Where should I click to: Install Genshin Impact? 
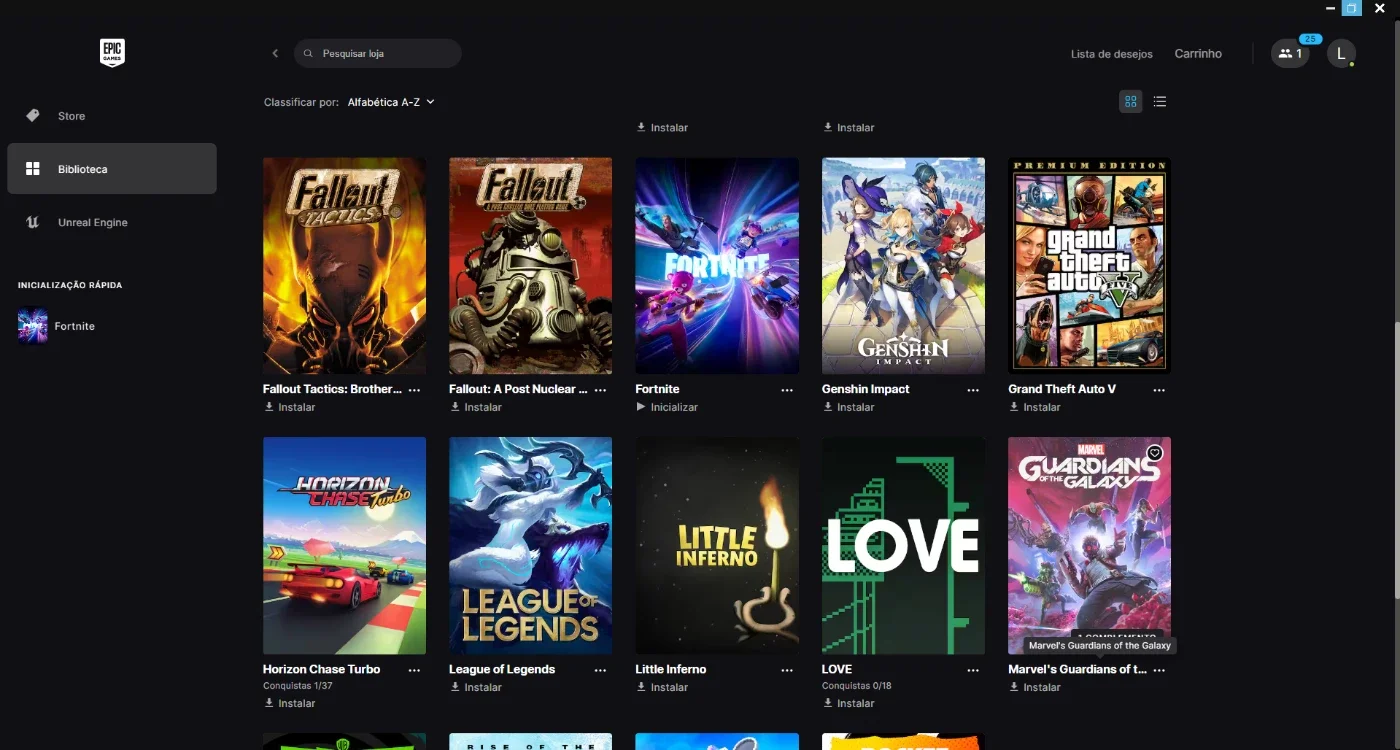pos(848,407)
